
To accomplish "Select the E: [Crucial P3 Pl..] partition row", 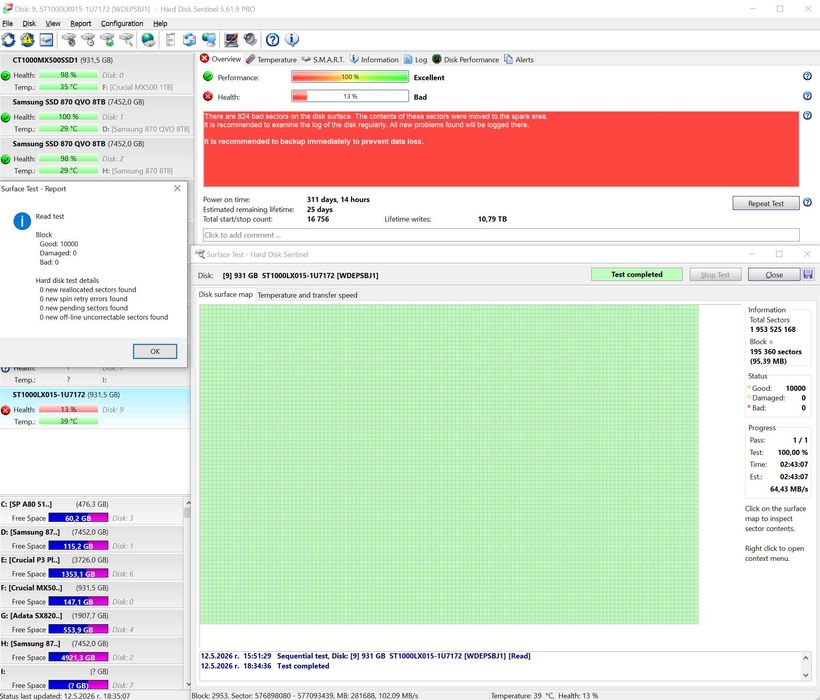I will pyautogui.click(x=92, y=567).
